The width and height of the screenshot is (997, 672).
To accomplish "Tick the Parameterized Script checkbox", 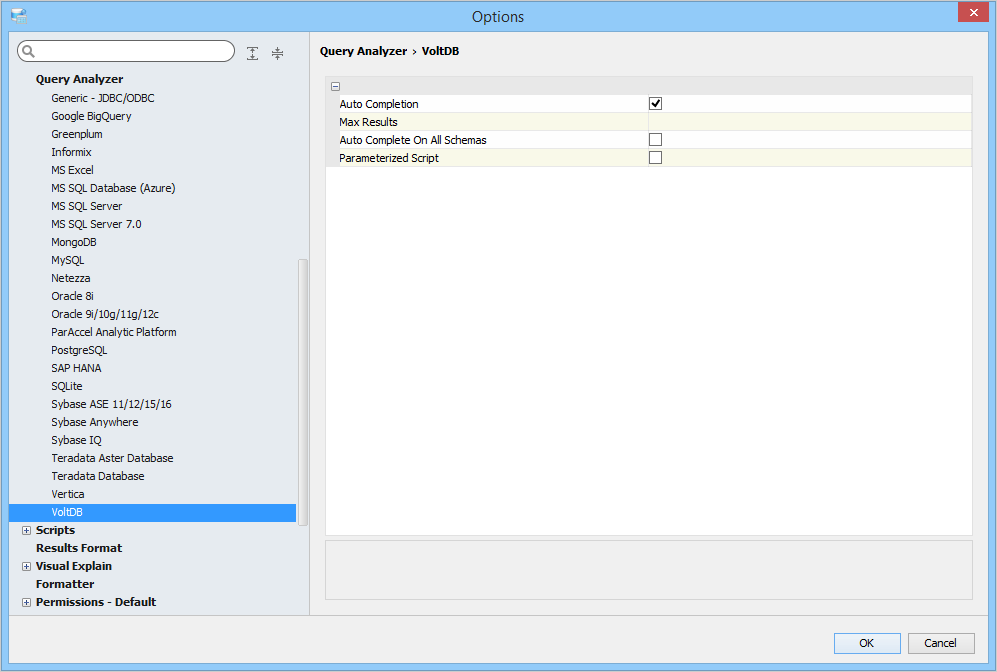I will 655,158.
